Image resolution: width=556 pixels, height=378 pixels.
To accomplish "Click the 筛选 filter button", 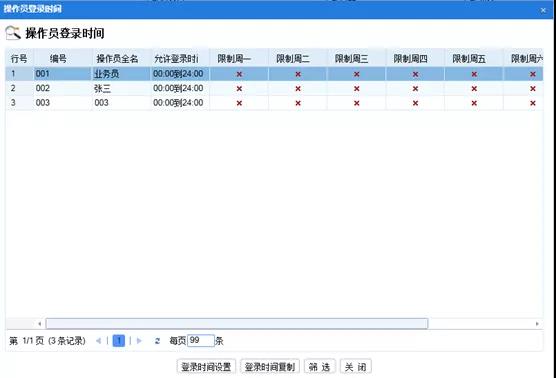I will (x=319, y=367).
